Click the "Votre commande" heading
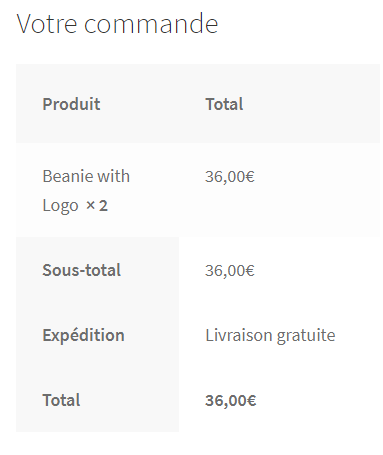This screenshot has width=383, height=455. click(x=117, y=24)
